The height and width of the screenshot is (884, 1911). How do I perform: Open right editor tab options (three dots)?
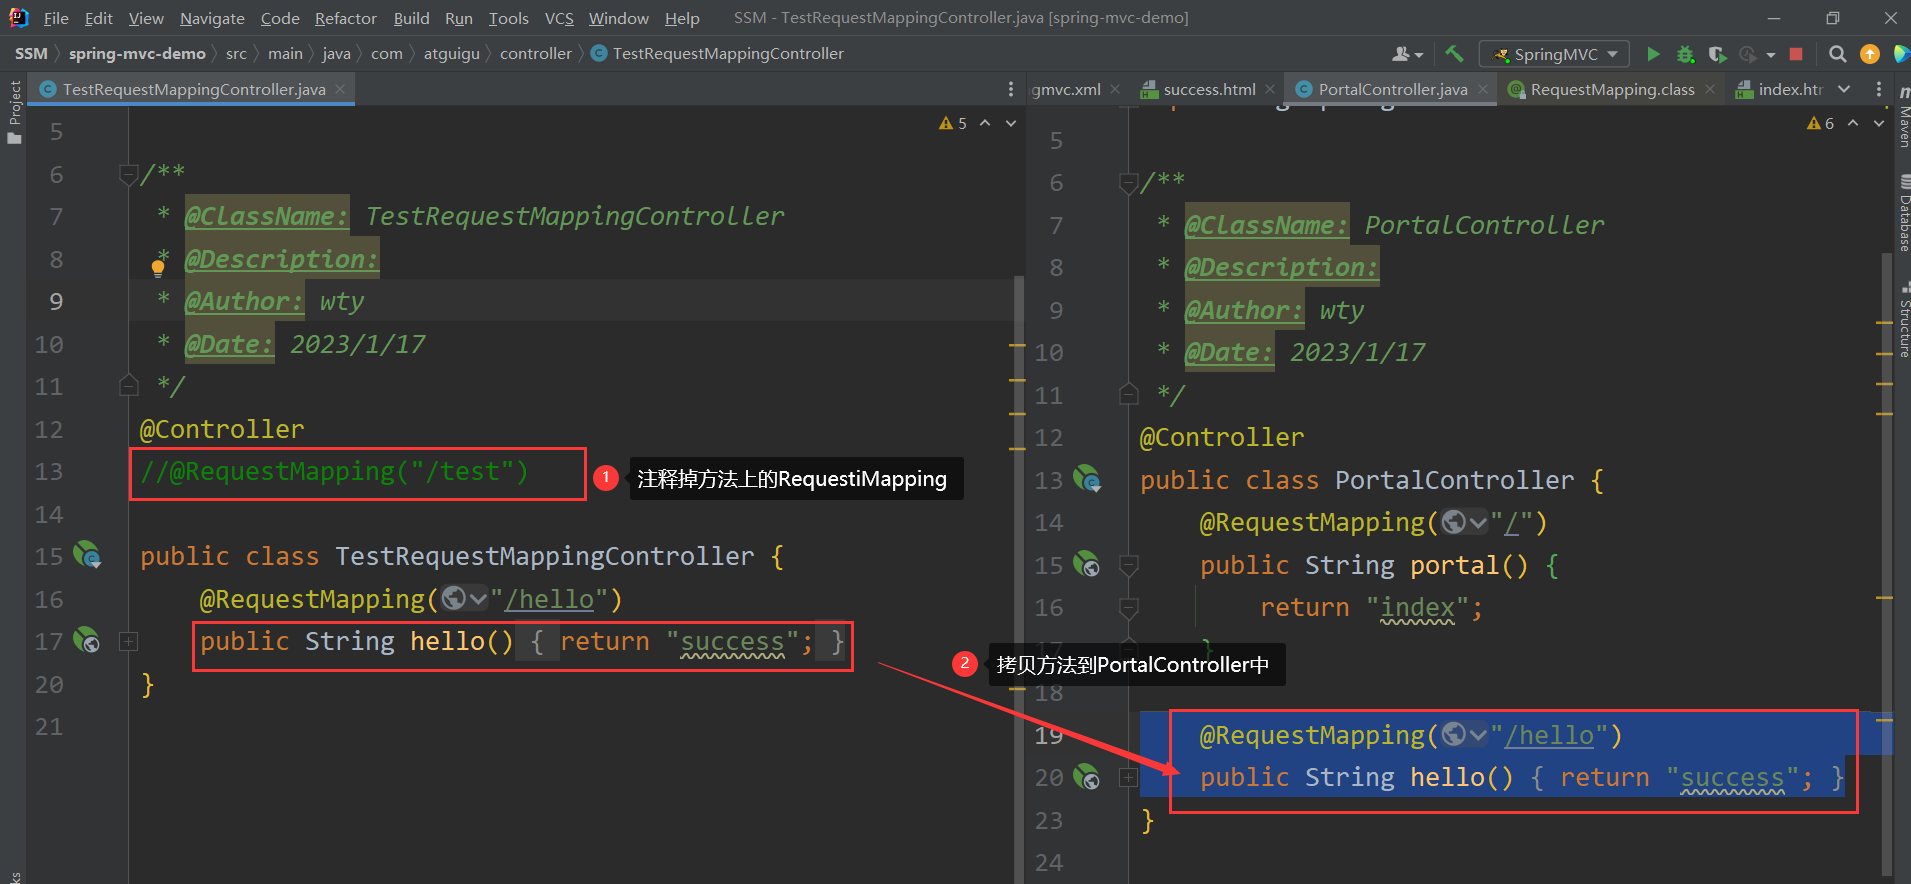pos(1879,89)
